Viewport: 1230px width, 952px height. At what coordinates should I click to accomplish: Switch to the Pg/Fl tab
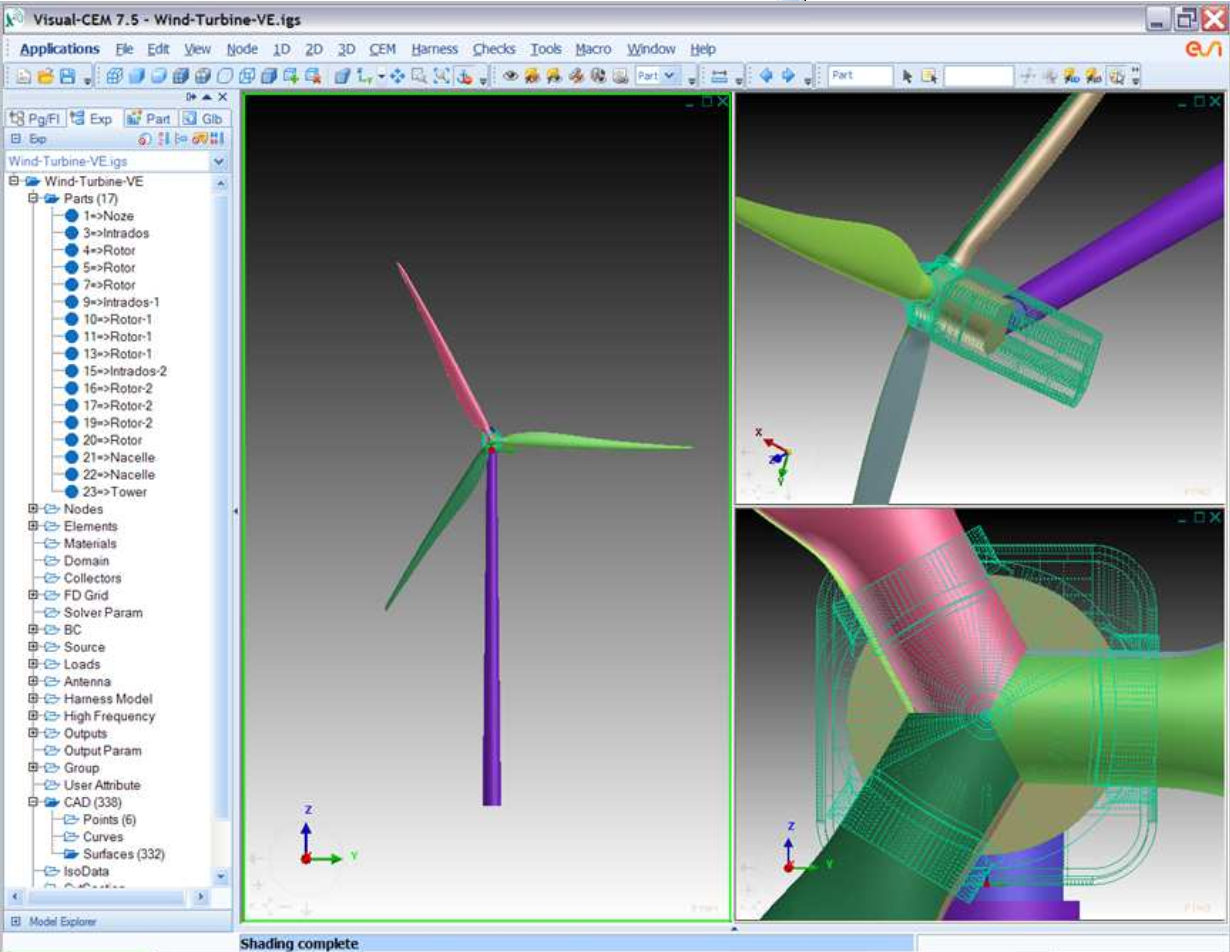tap(35, 118)
